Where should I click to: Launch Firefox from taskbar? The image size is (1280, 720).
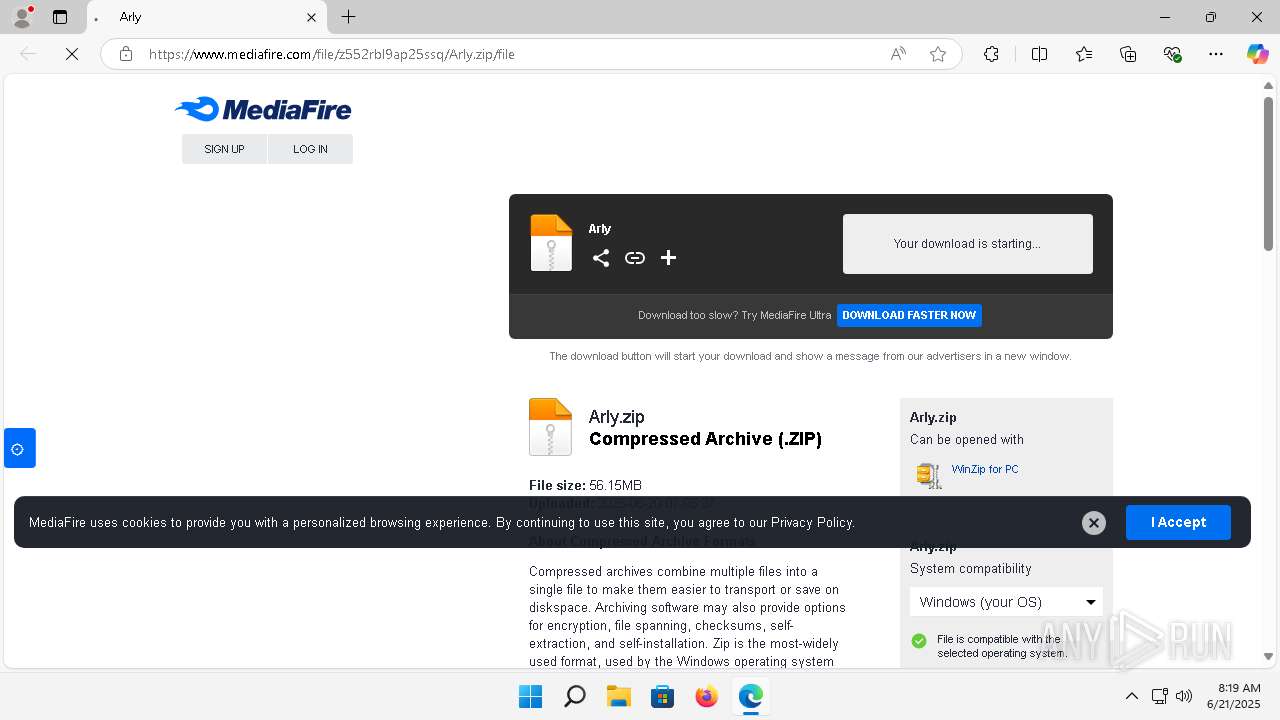pos(706,696)
